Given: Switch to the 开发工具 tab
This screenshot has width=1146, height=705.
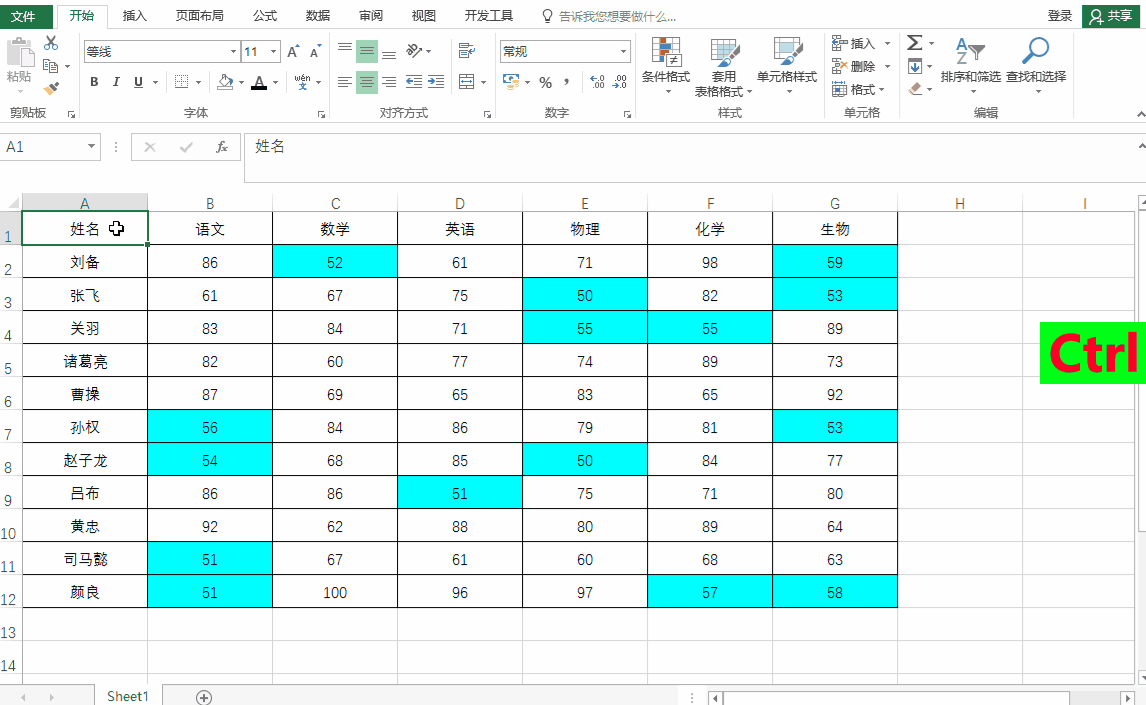Looking at the screenshot, I should tap(489, 16).
